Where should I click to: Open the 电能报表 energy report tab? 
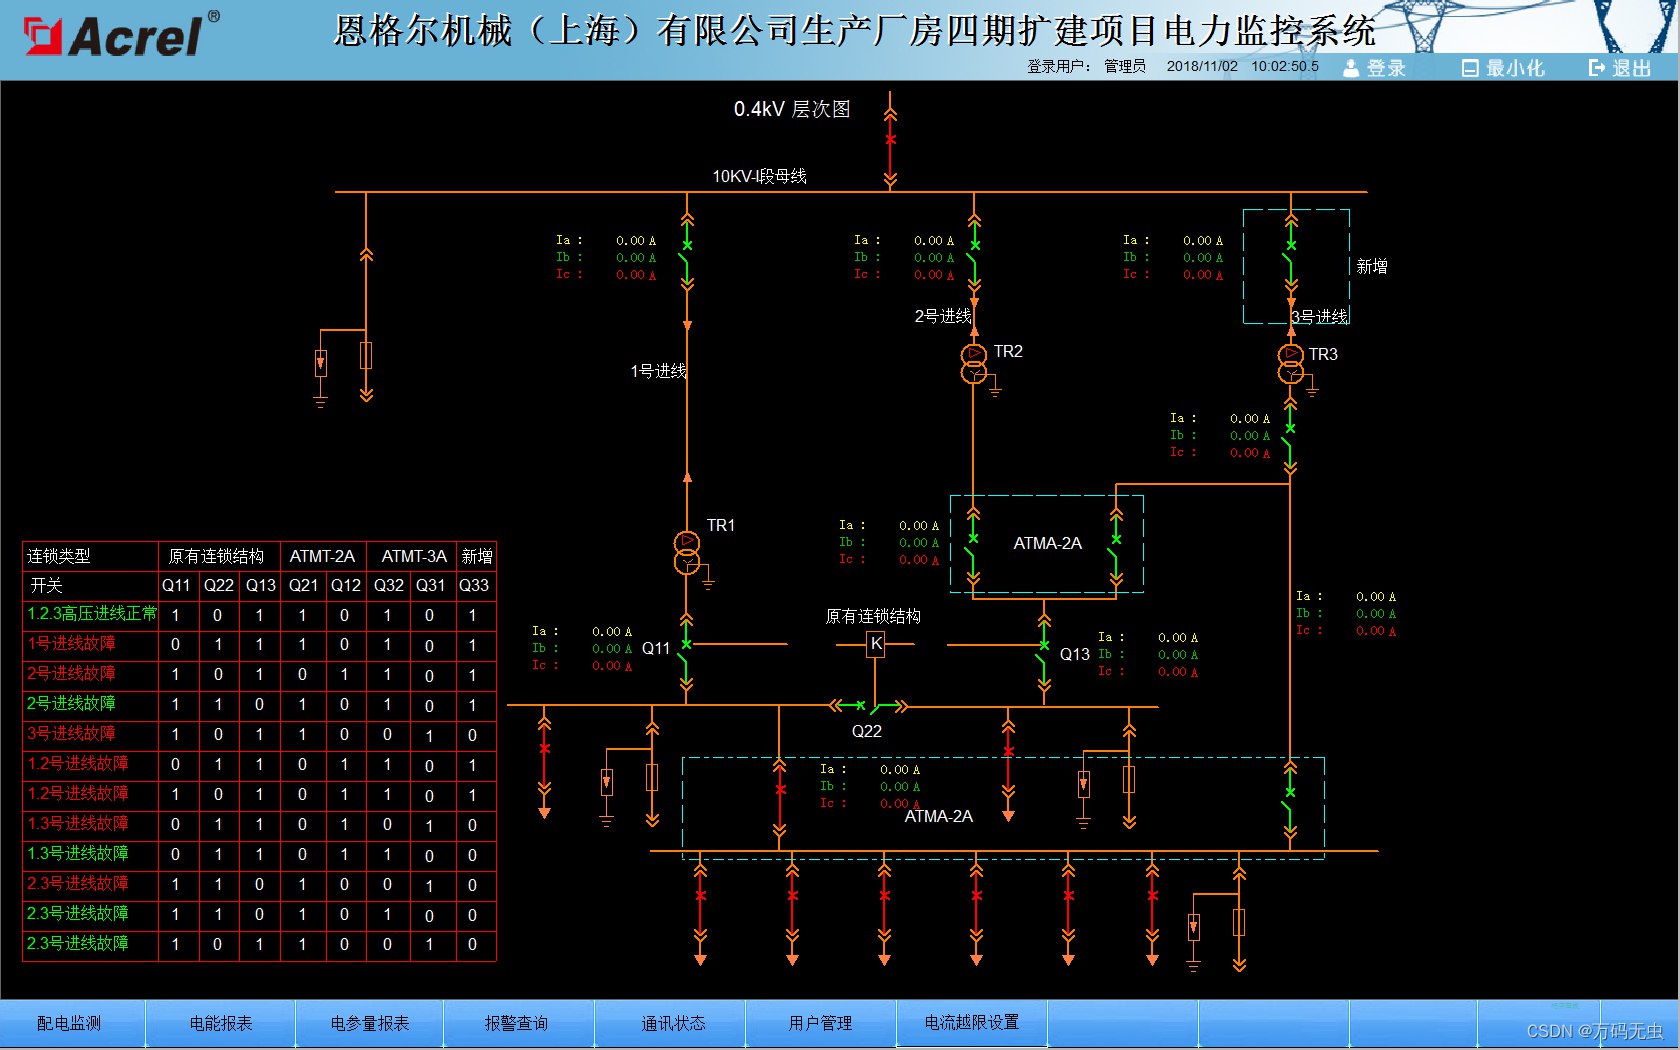click(x=221, y=1023)
